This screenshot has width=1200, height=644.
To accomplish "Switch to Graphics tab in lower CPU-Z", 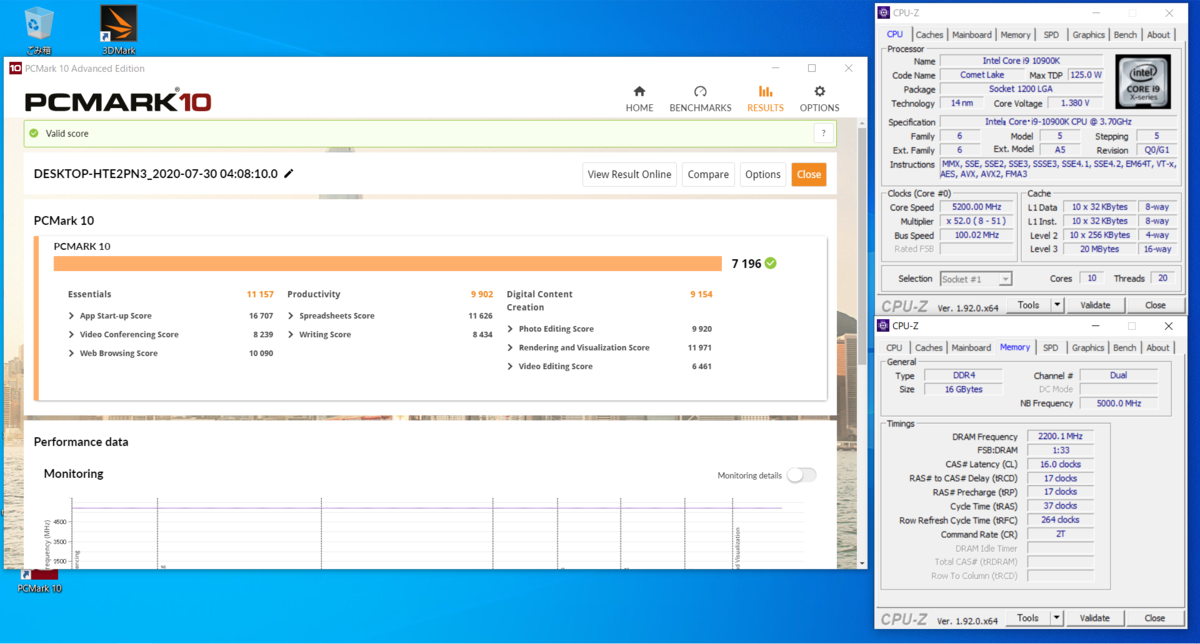I will coord(1088,348).
